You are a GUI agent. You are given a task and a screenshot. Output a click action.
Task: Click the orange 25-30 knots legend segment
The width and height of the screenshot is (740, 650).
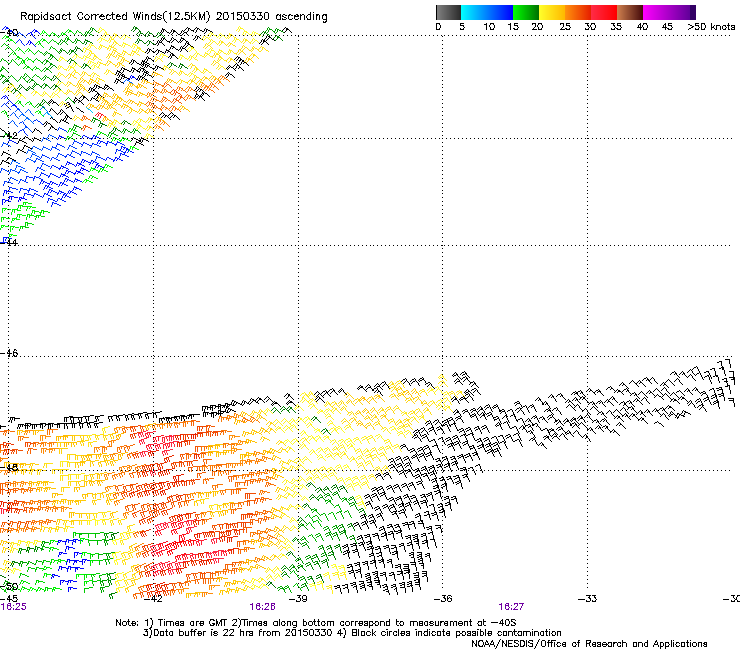[x=578, y=12]
